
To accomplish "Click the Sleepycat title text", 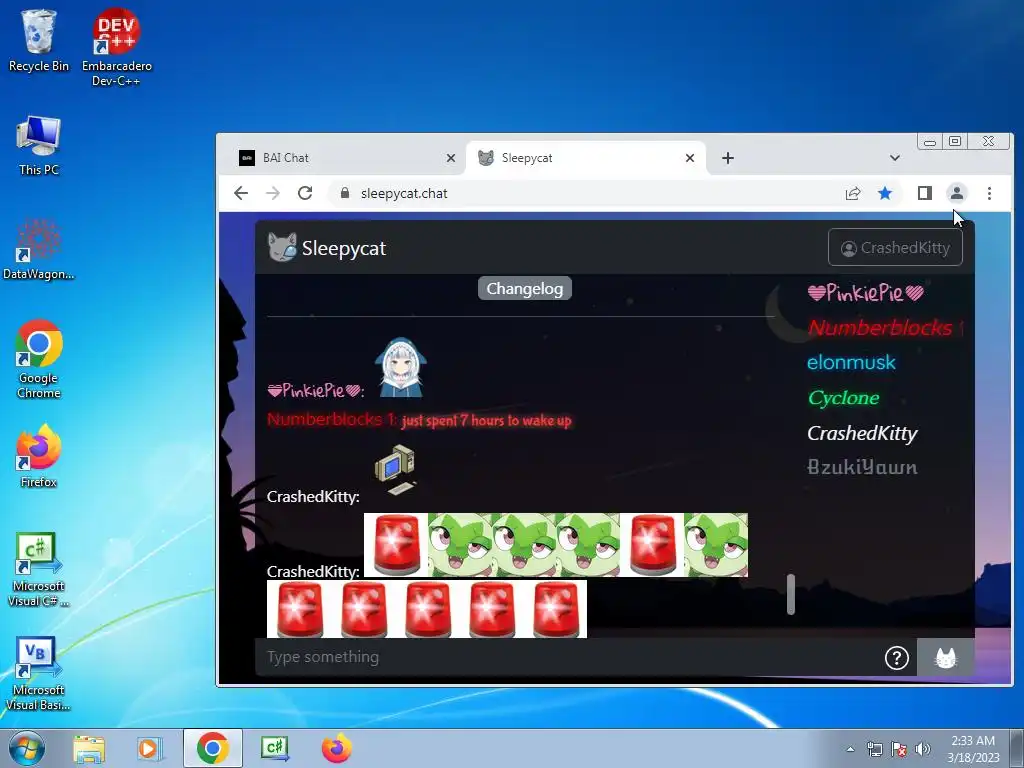I will pyautogui.click(x=344, y=248).
